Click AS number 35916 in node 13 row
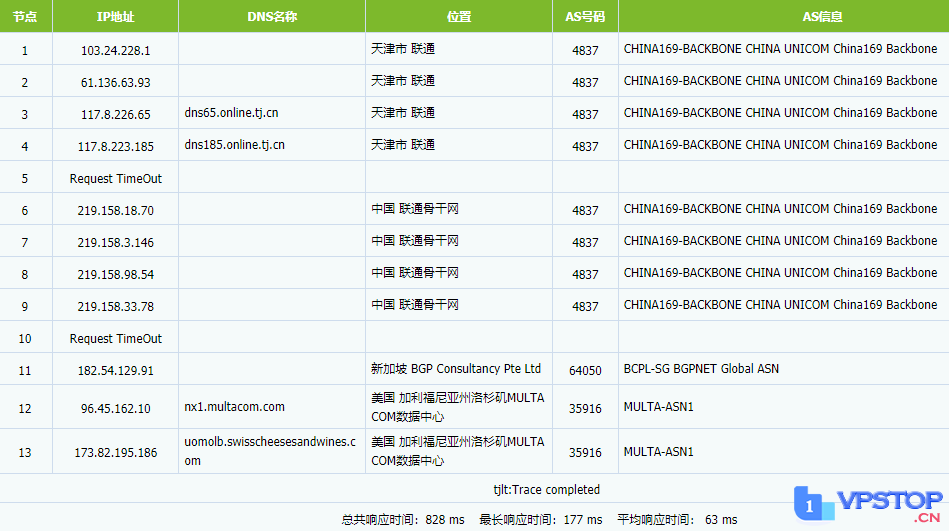Screen dimensions: 949x531 (585, 453)
